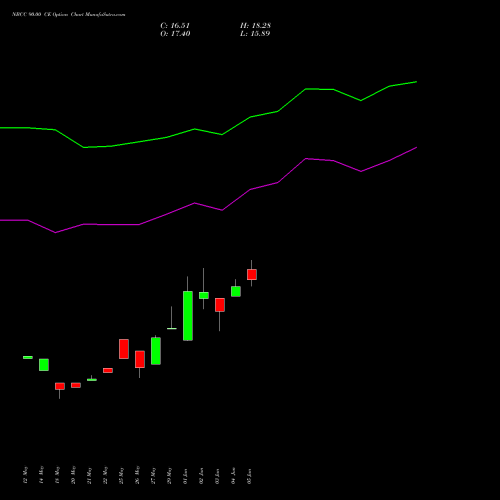The image size is (500, 500).
Task: Click the close value C: 16.51
Action: [175, 26]
